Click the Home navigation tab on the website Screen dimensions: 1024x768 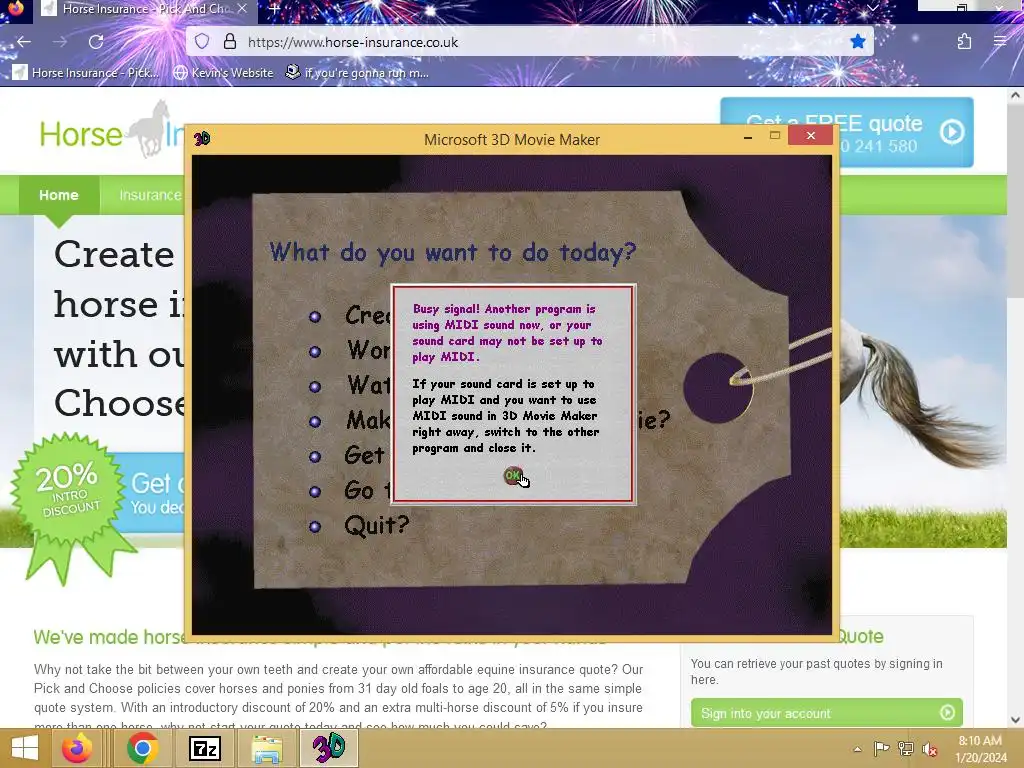point(59,195)
